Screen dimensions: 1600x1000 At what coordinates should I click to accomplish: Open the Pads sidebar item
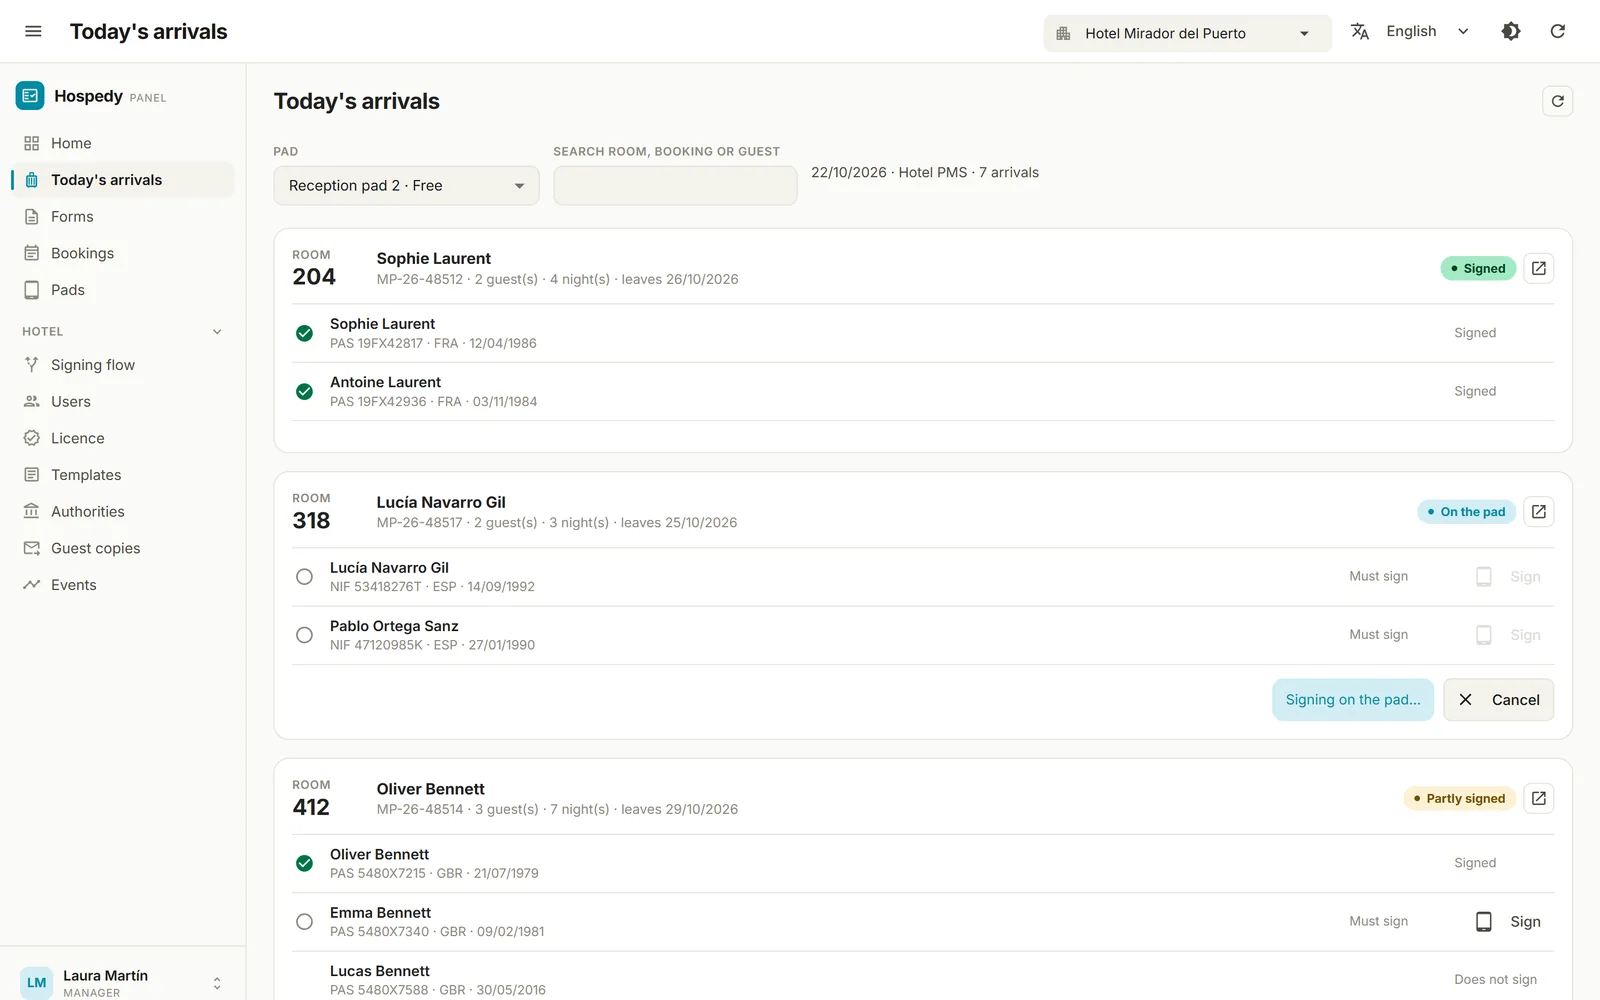[x=123, y=290]
